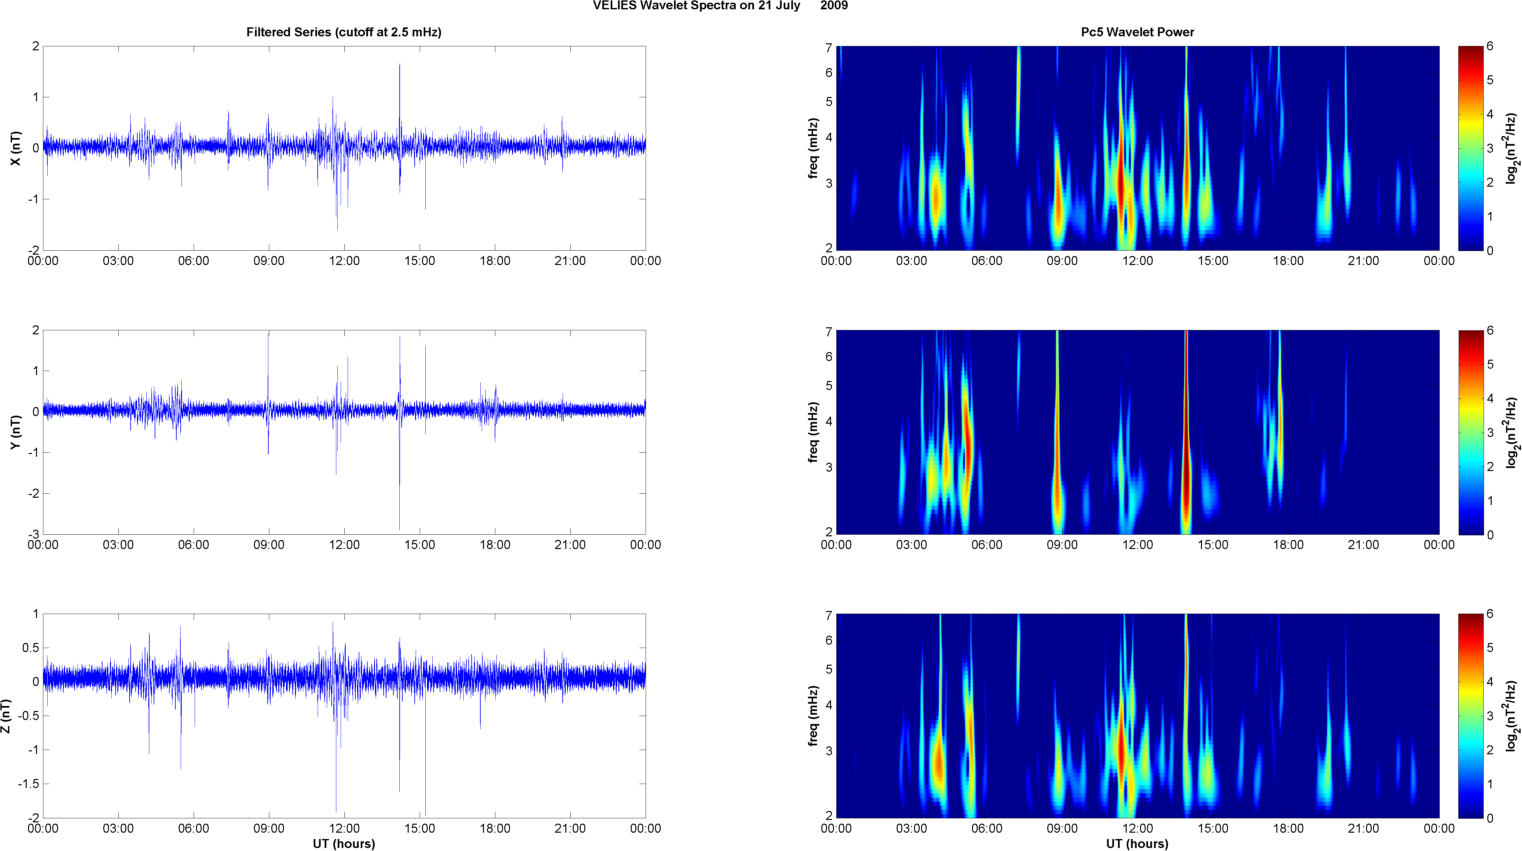
Task: Click the '-3' tick on the Y (nT) axis
Action: pyautogui.click(x=34, y=535)
